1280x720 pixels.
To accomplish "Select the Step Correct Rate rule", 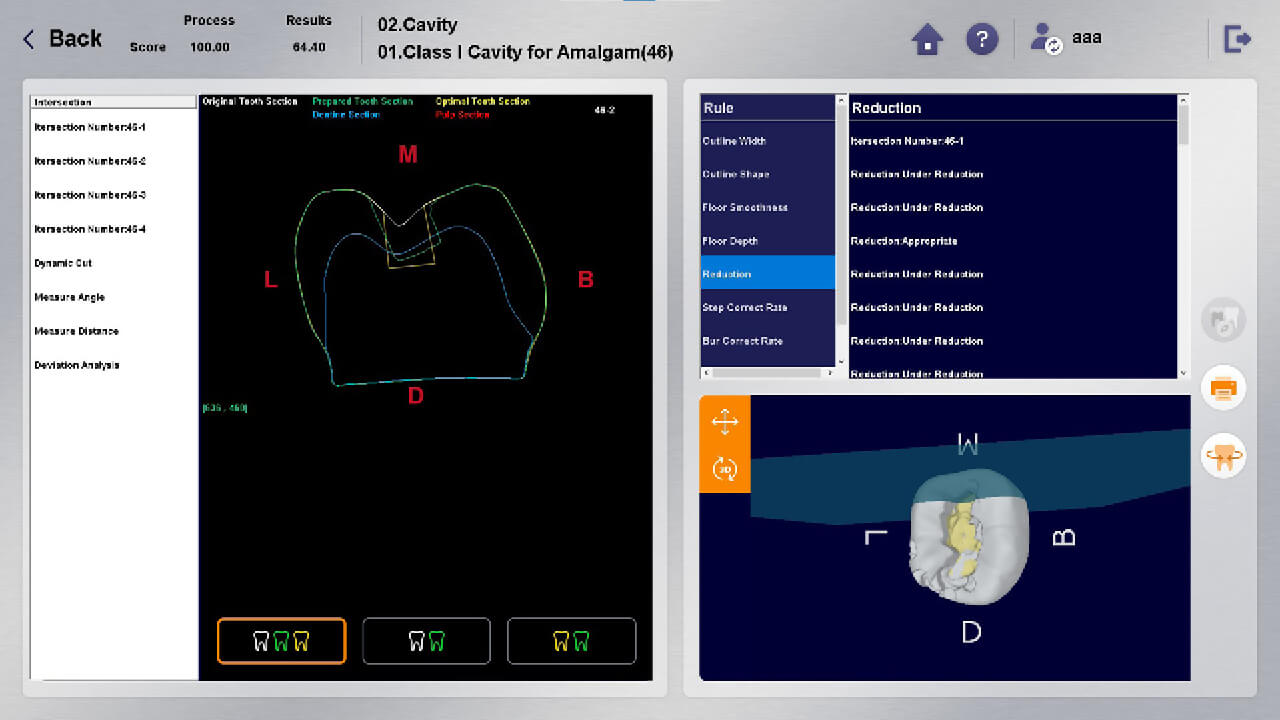I will pos(767,307).
